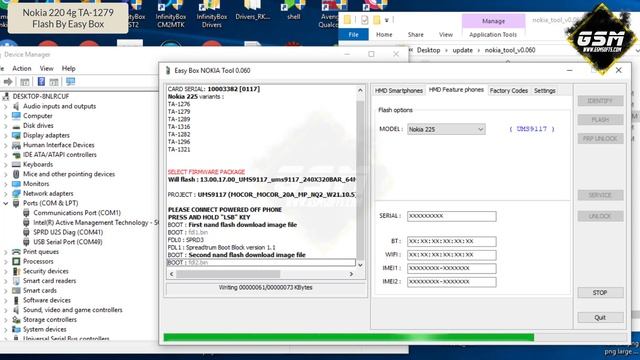The width and height of the screenshot is (640, 360).
Task: Click the Quit button
Action: click(600, 318)
